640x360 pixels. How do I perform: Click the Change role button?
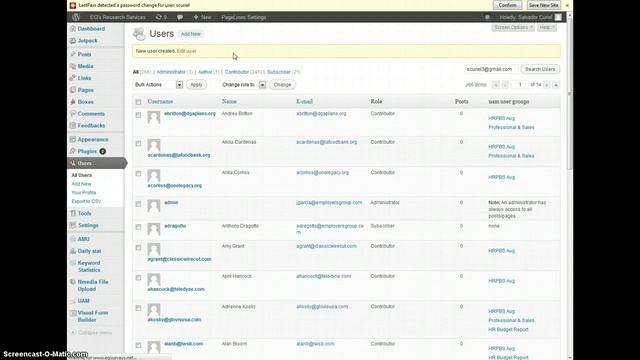(x=282, y=84)
